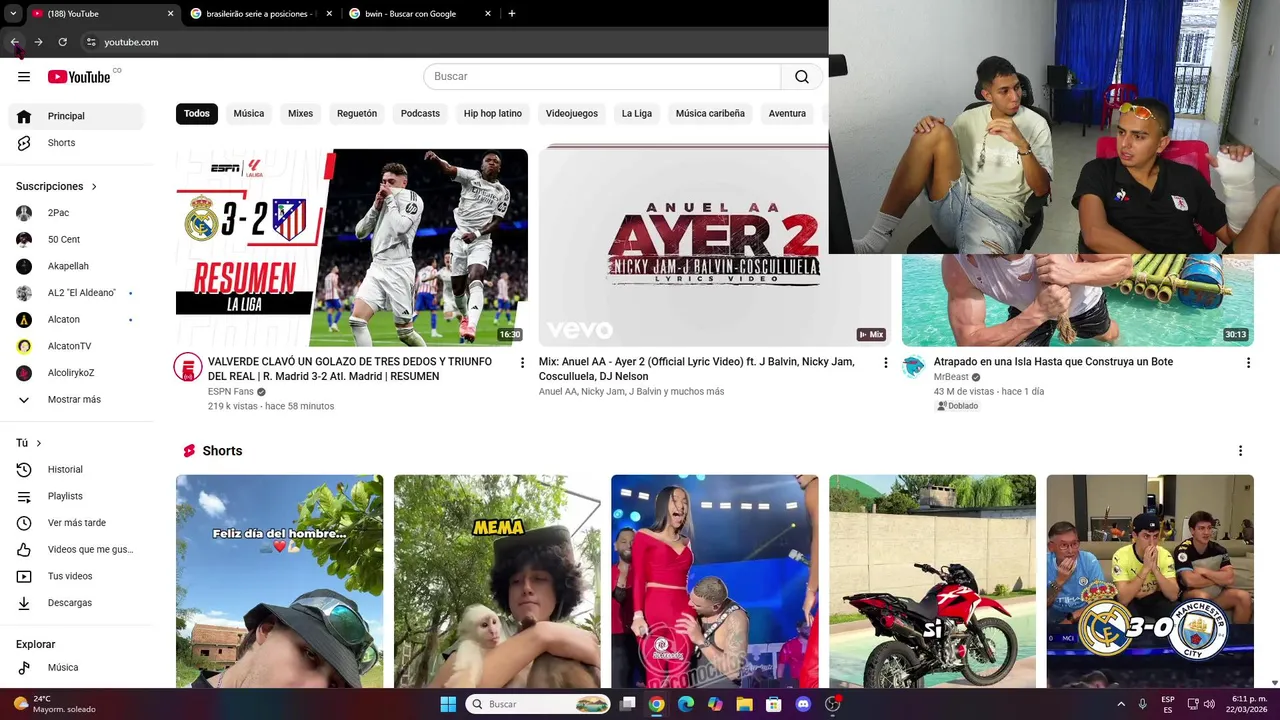Screen dimensions: 1280x720
Task: Open browser tab list dropdown
Action: click(x=13, y=14)
